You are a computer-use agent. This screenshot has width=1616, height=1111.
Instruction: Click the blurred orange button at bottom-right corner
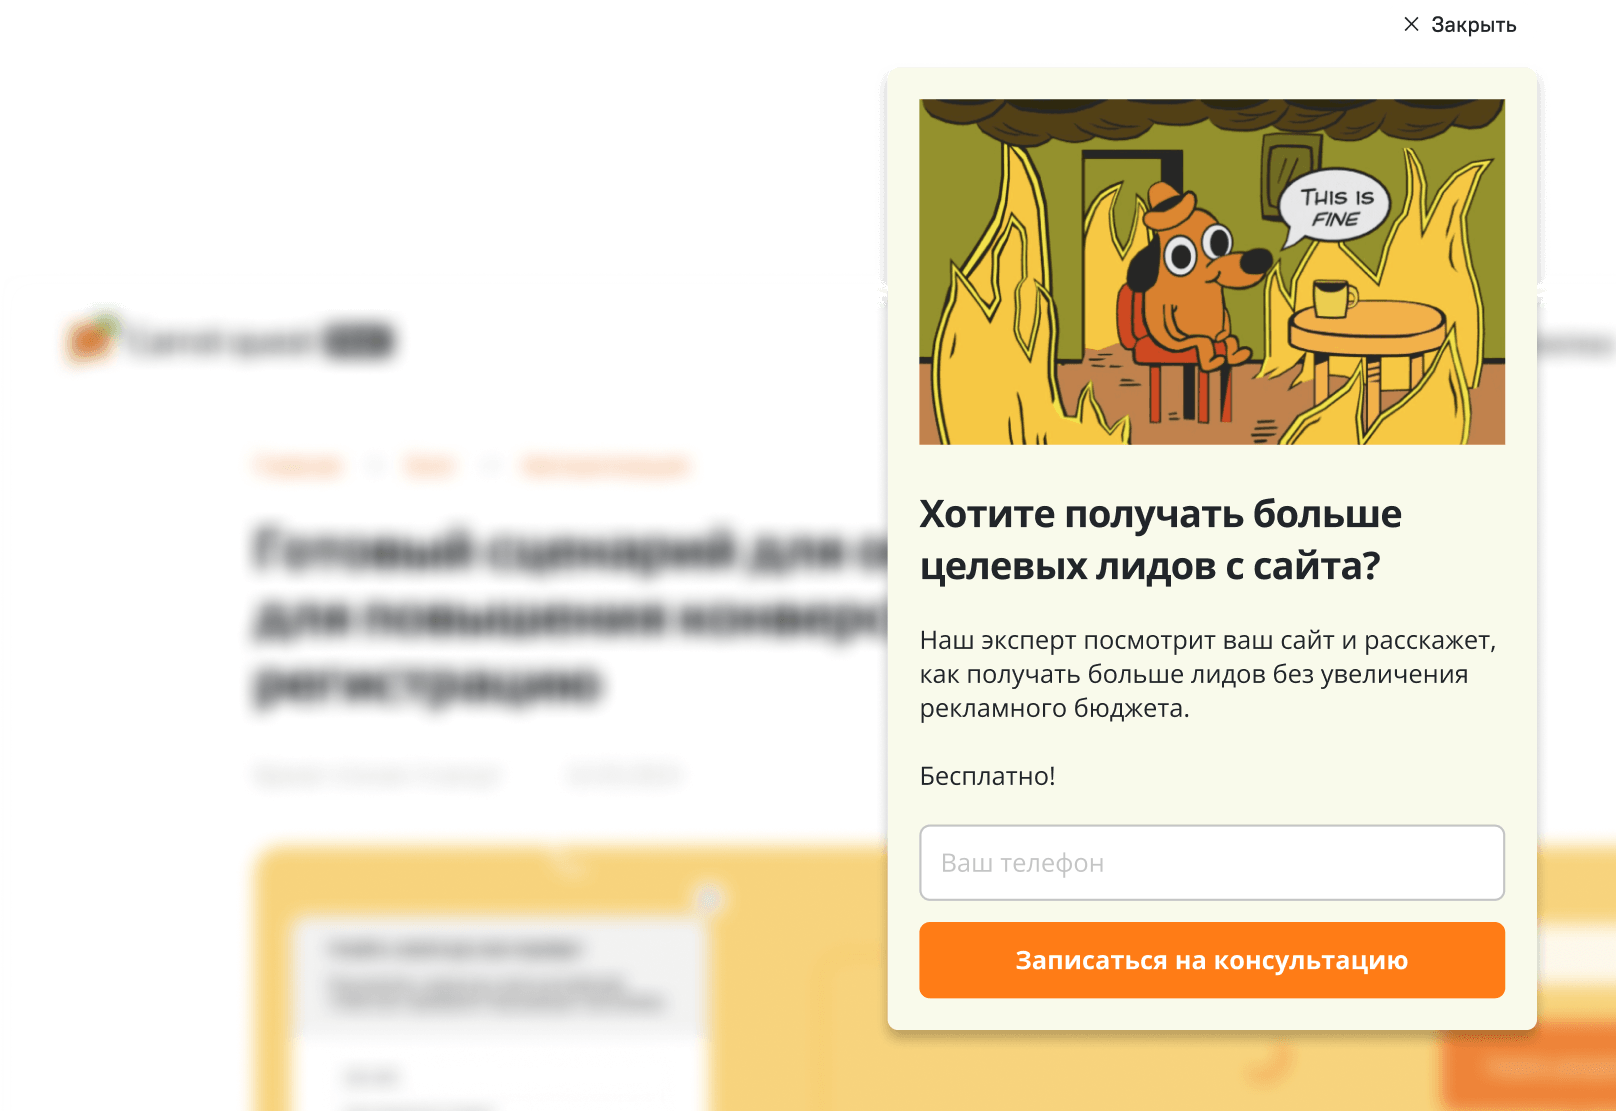(x=1528, y=1066)
